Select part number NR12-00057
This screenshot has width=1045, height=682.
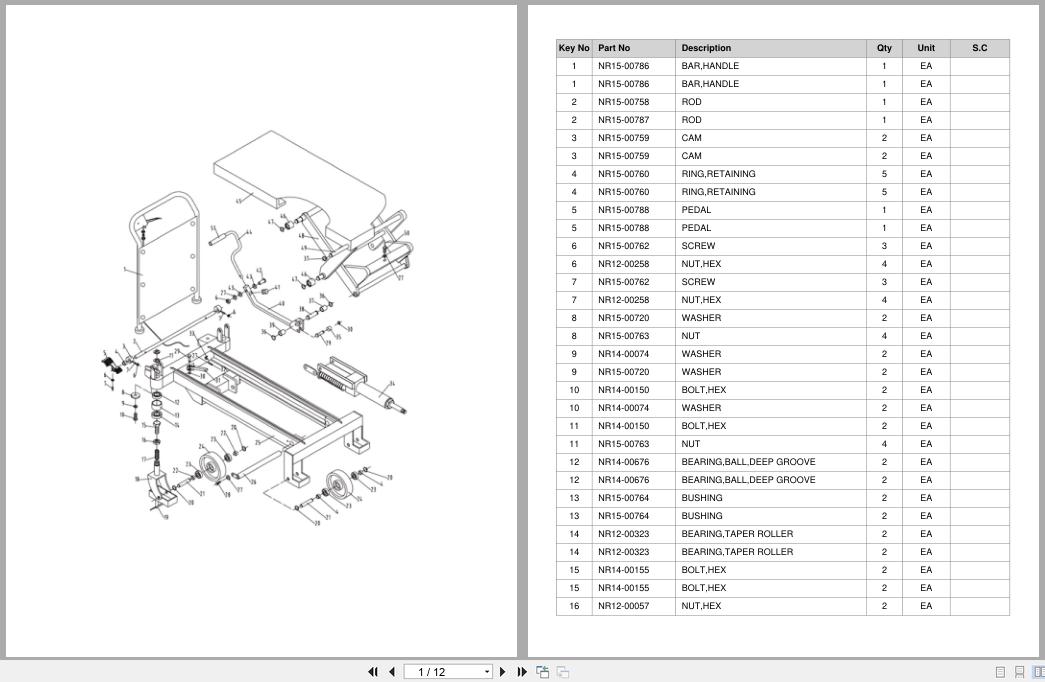623,606
